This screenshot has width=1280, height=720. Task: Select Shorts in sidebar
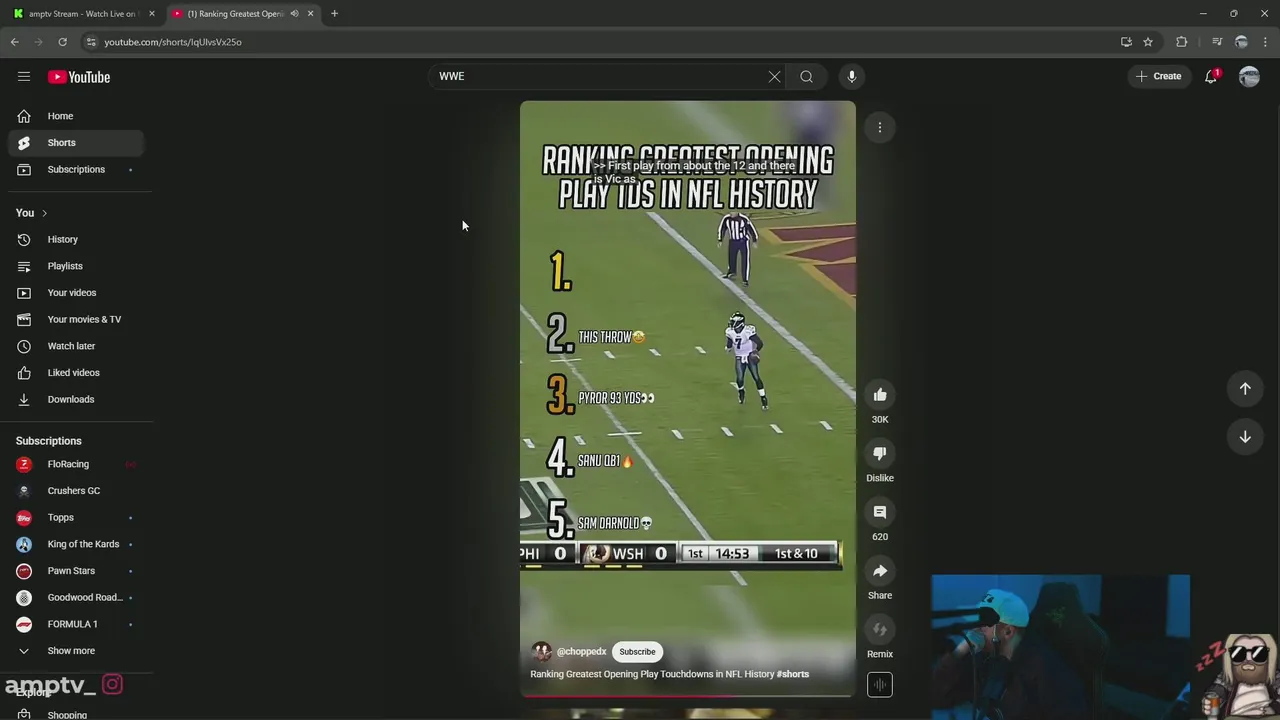click(76, 142)
